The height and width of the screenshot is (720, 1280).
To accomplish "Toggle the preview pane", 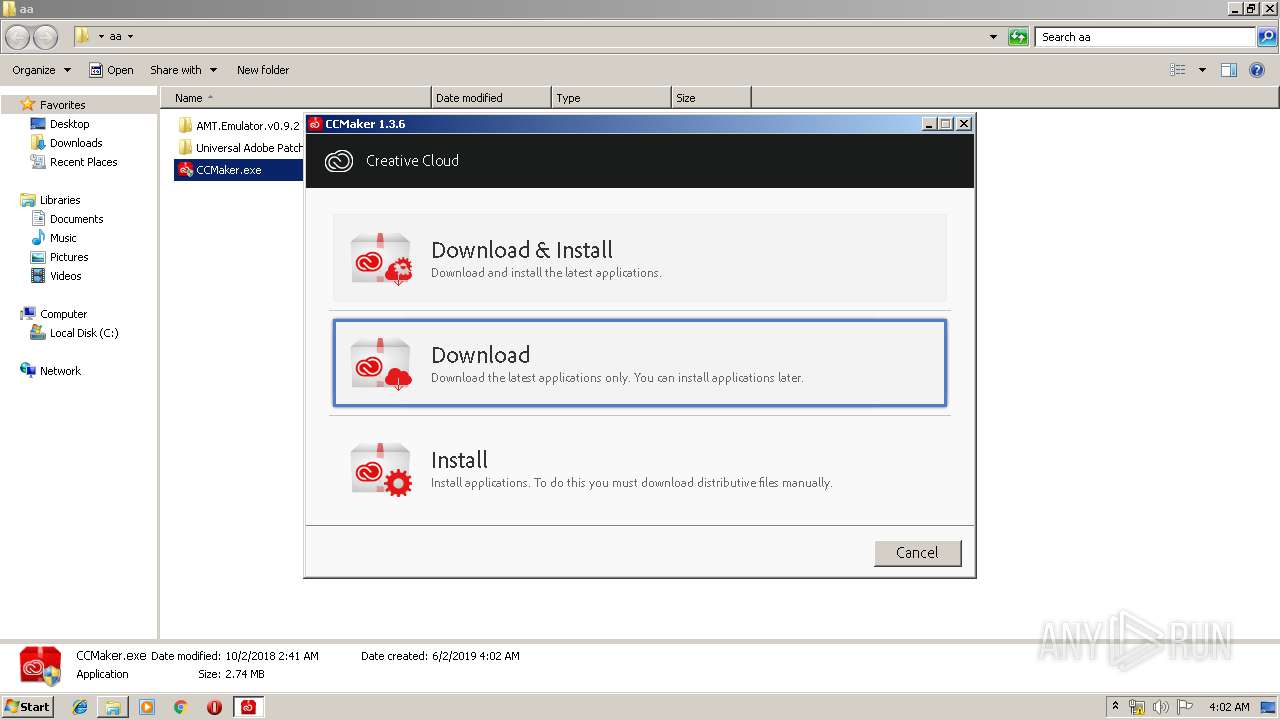I will [1229, 70].
